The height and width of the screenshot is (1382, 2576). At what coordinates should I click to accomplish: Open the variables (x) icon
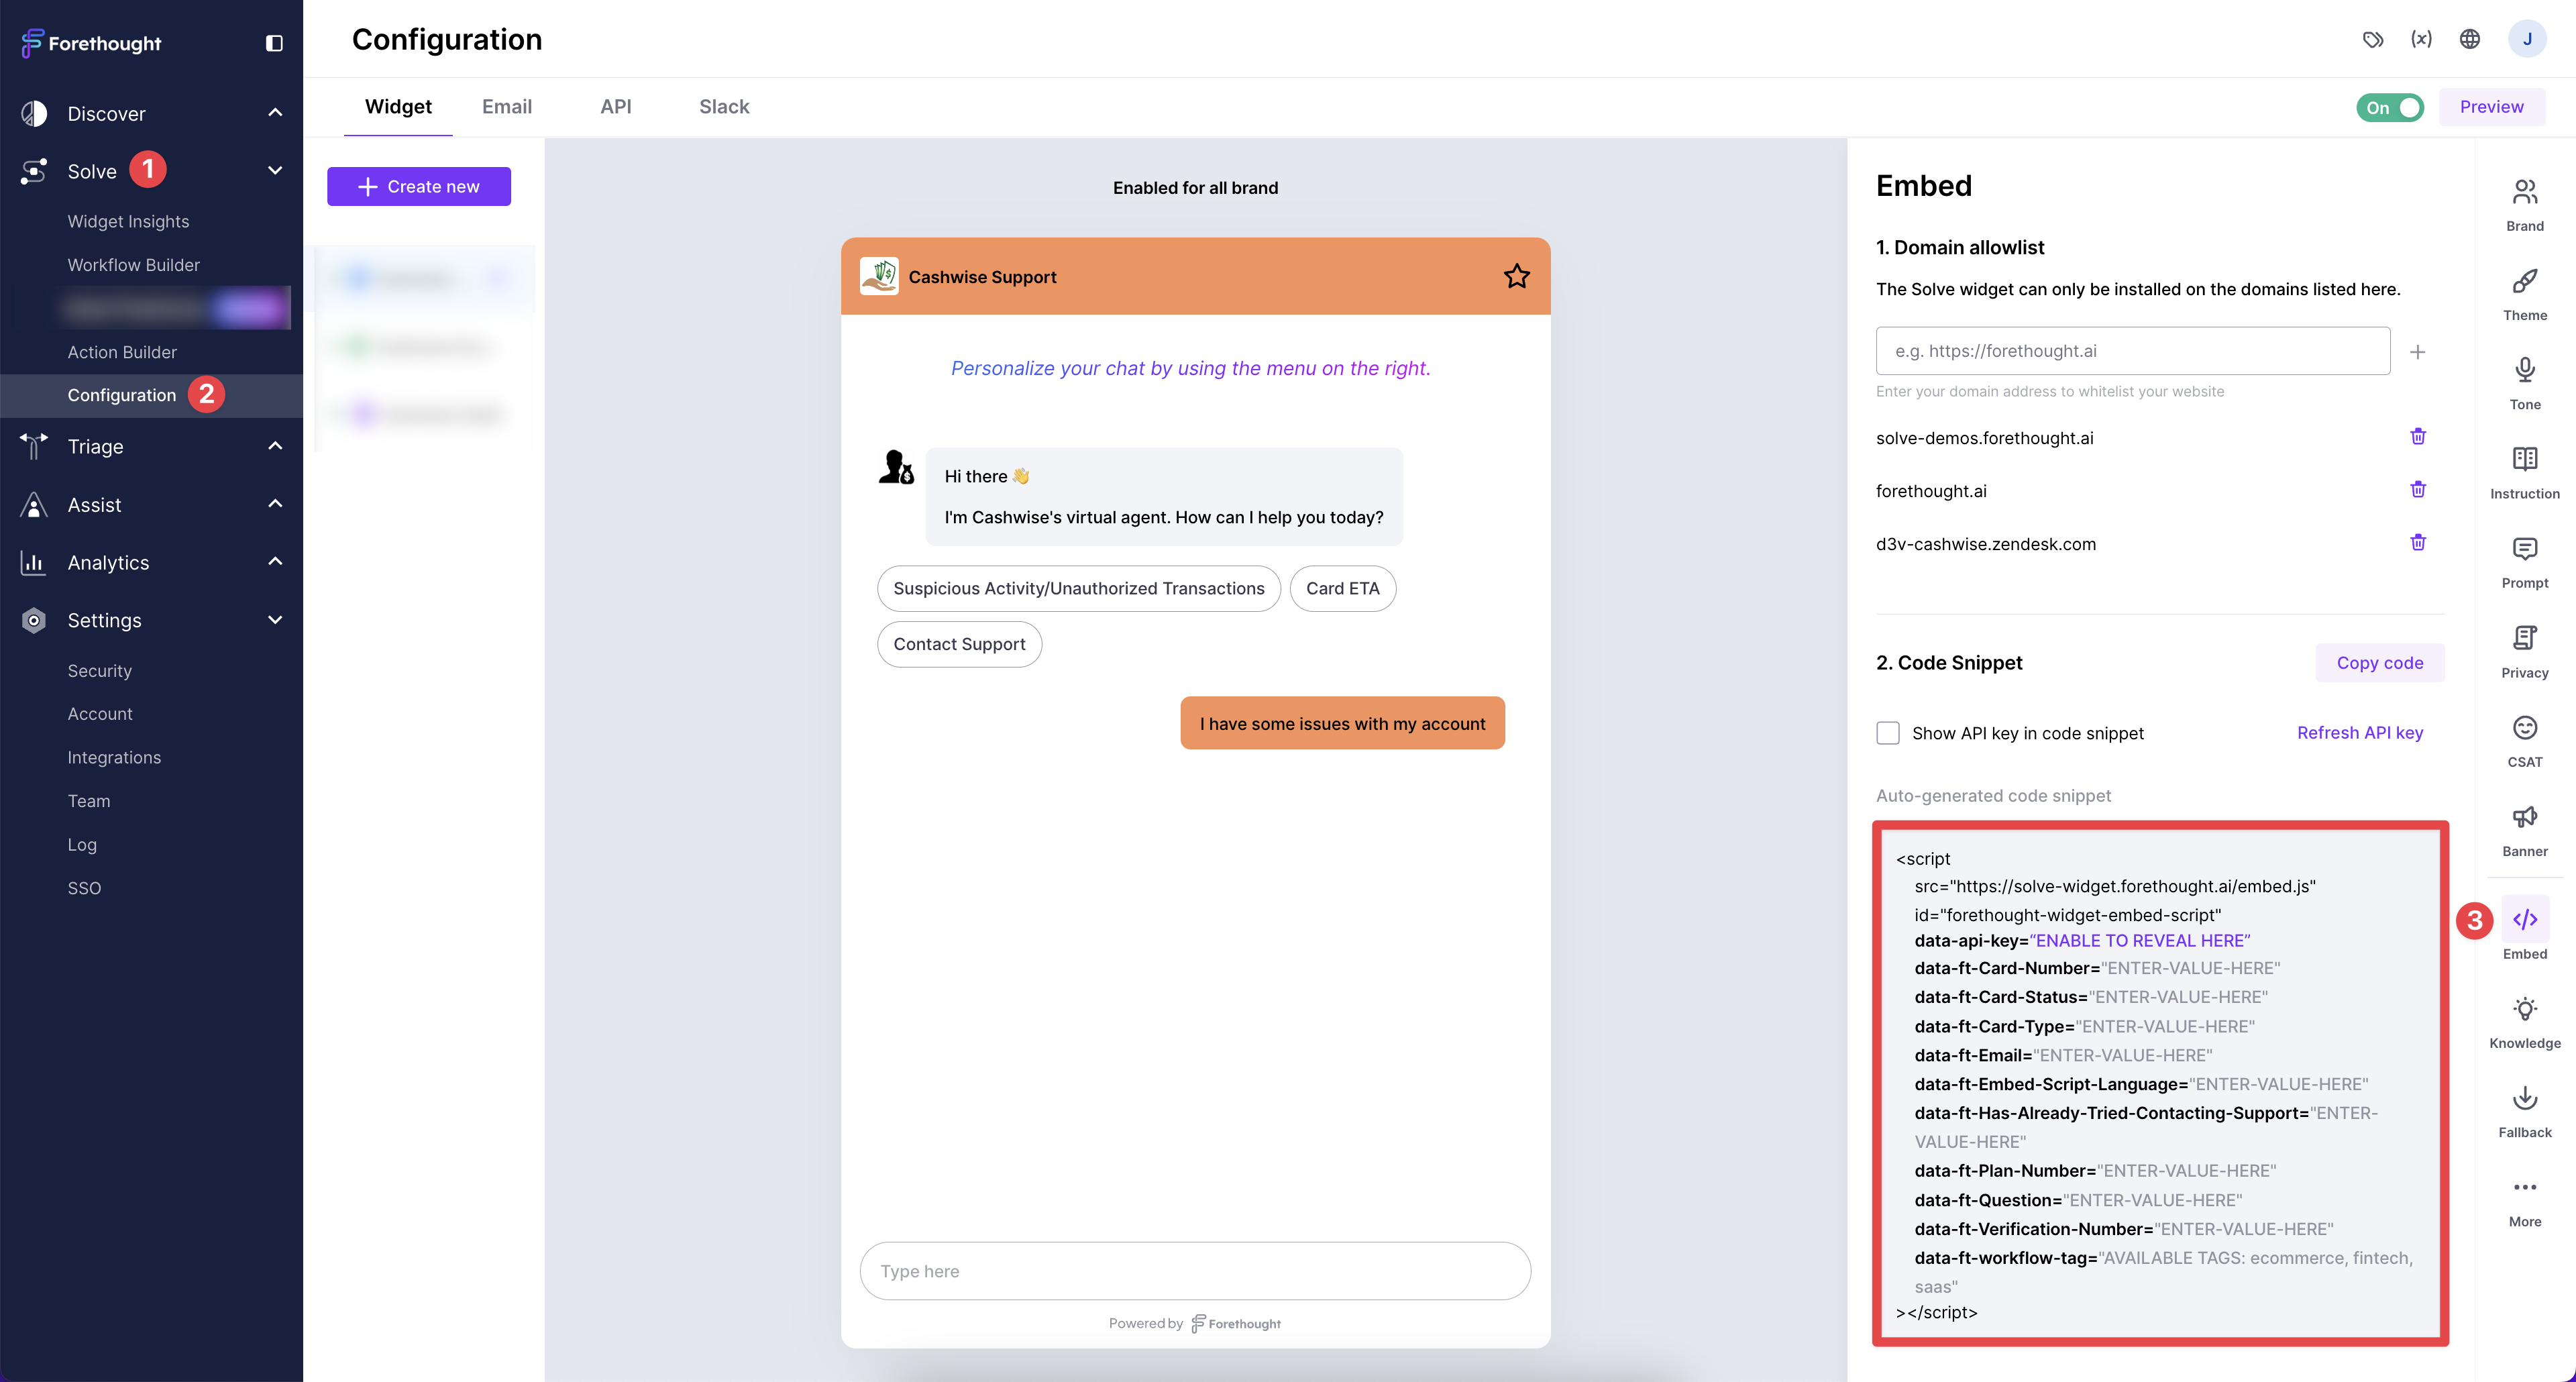click(x=2421, y=39)
